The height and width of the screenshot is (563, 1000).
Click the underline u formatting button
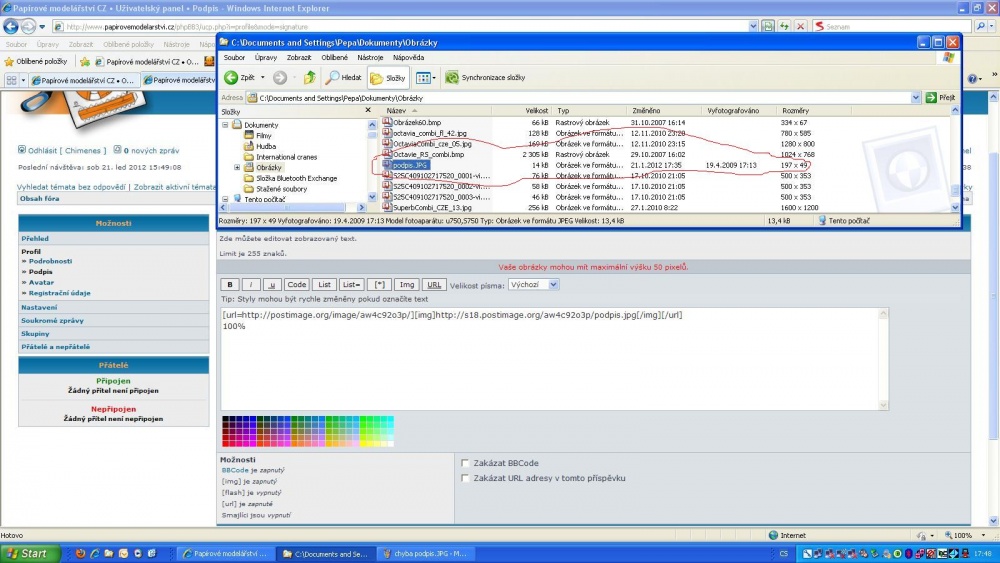(x=272, y=284)
